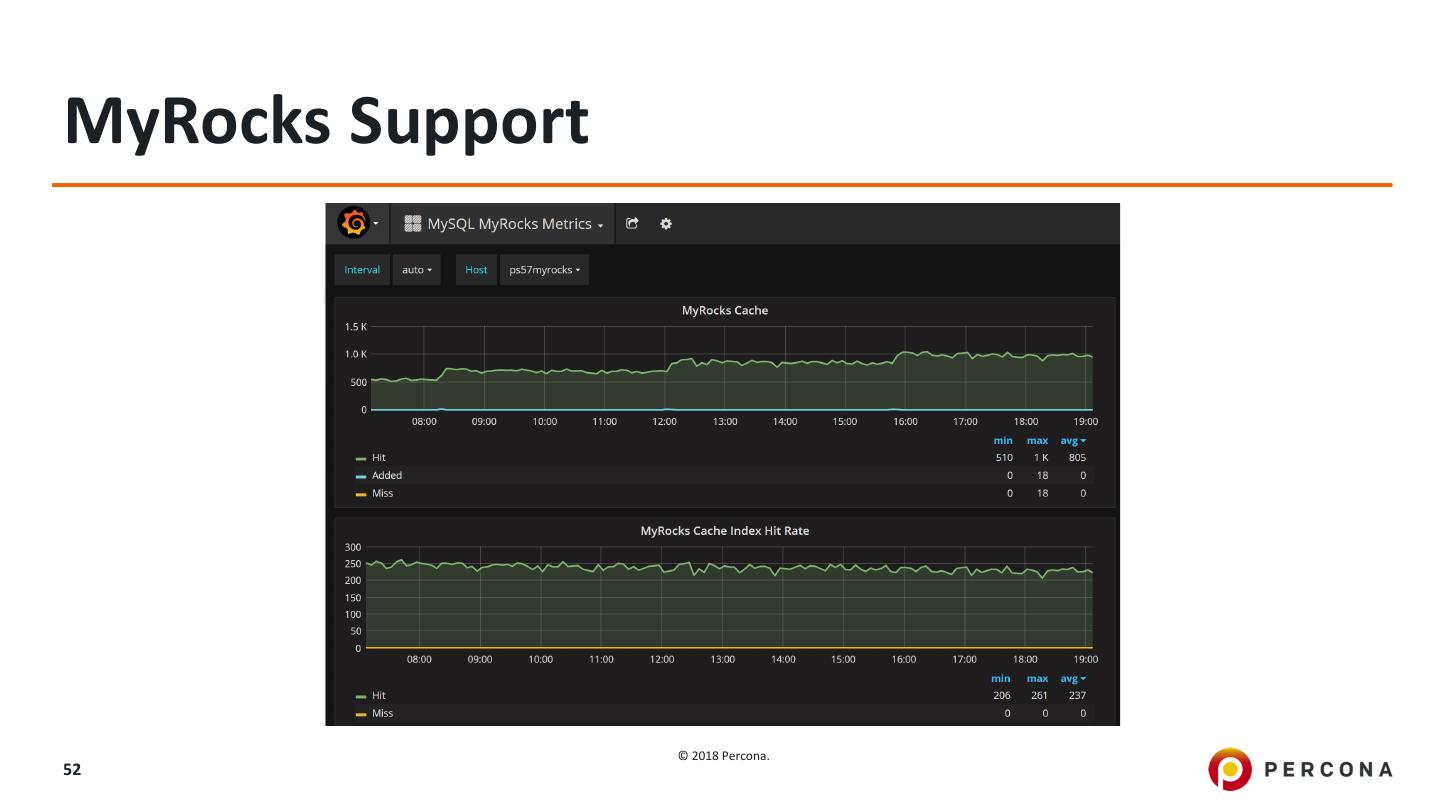Toggle the Miss series in Index Hit Rate legend
The width and height of the screenshot is (1440, 810).
(x=383, y=714)
